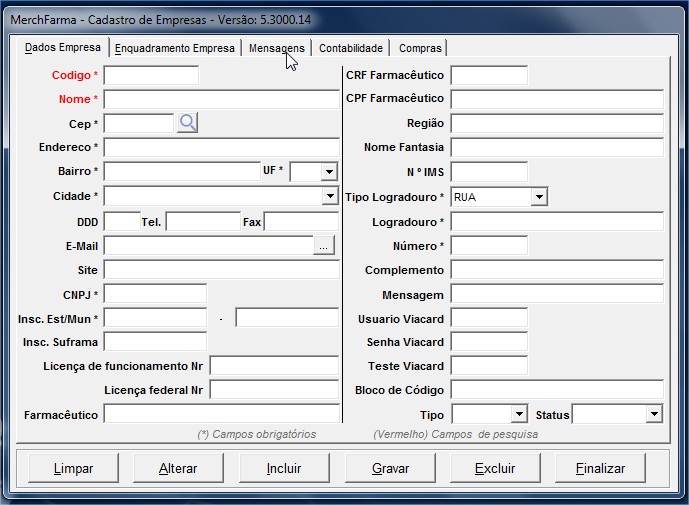Open the Tipo Logradouro dropdown
Screen dimensions: 689x505
pos(539,198)
